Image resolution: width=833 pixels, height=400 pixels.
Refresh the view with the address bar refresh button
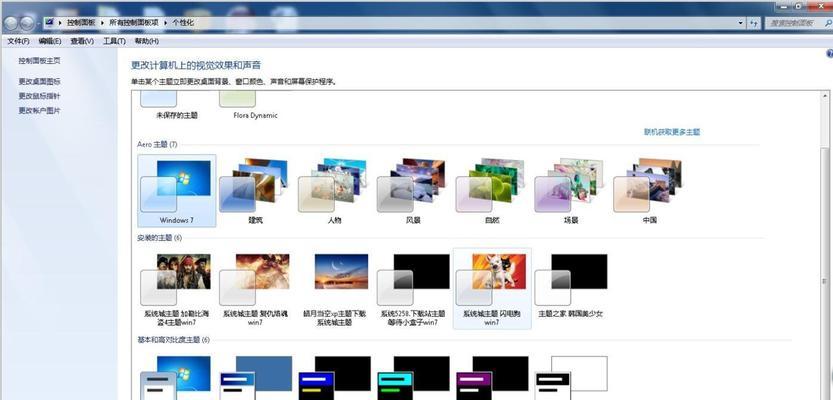click(754, 23)
